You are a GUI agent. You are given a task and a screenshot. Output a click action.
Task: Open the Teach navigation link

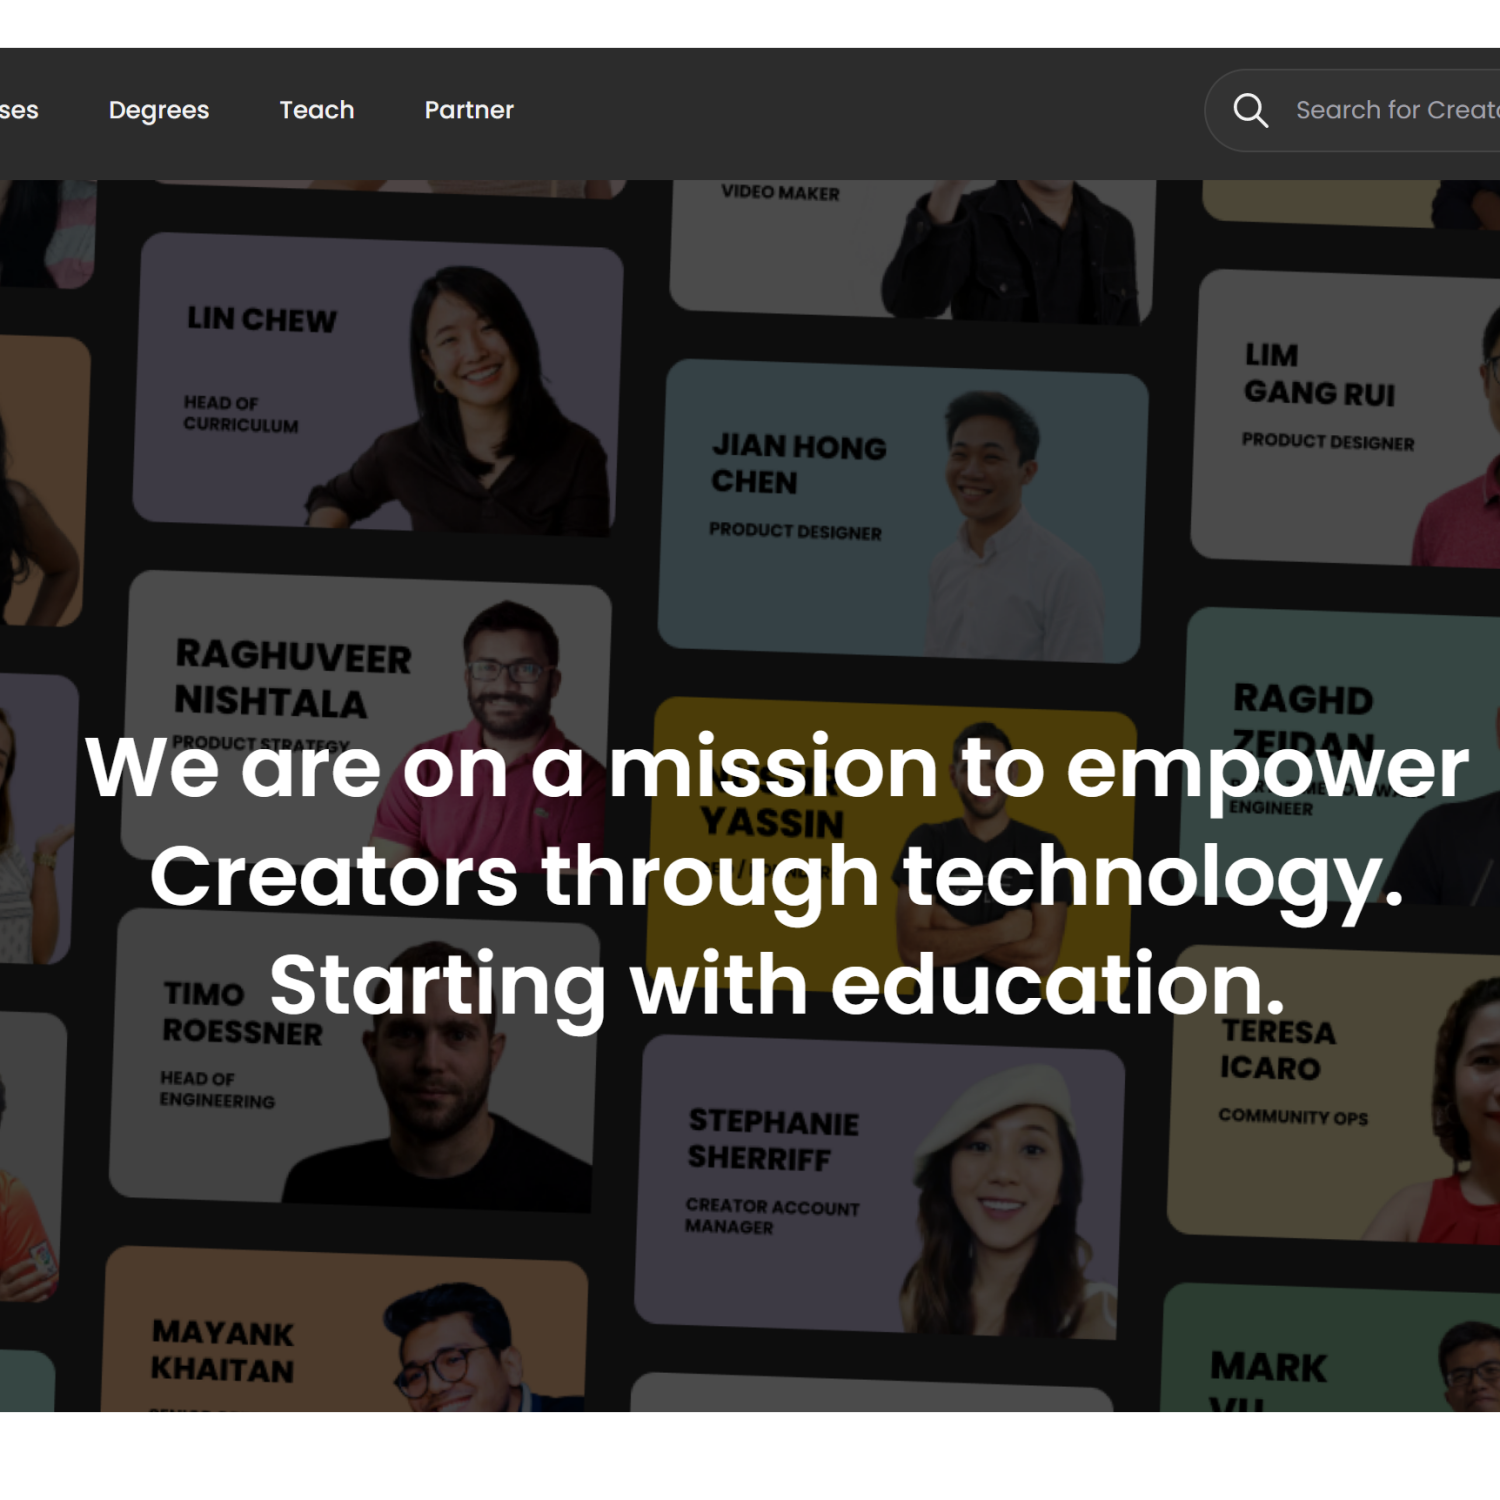click(x=317, y=110)
